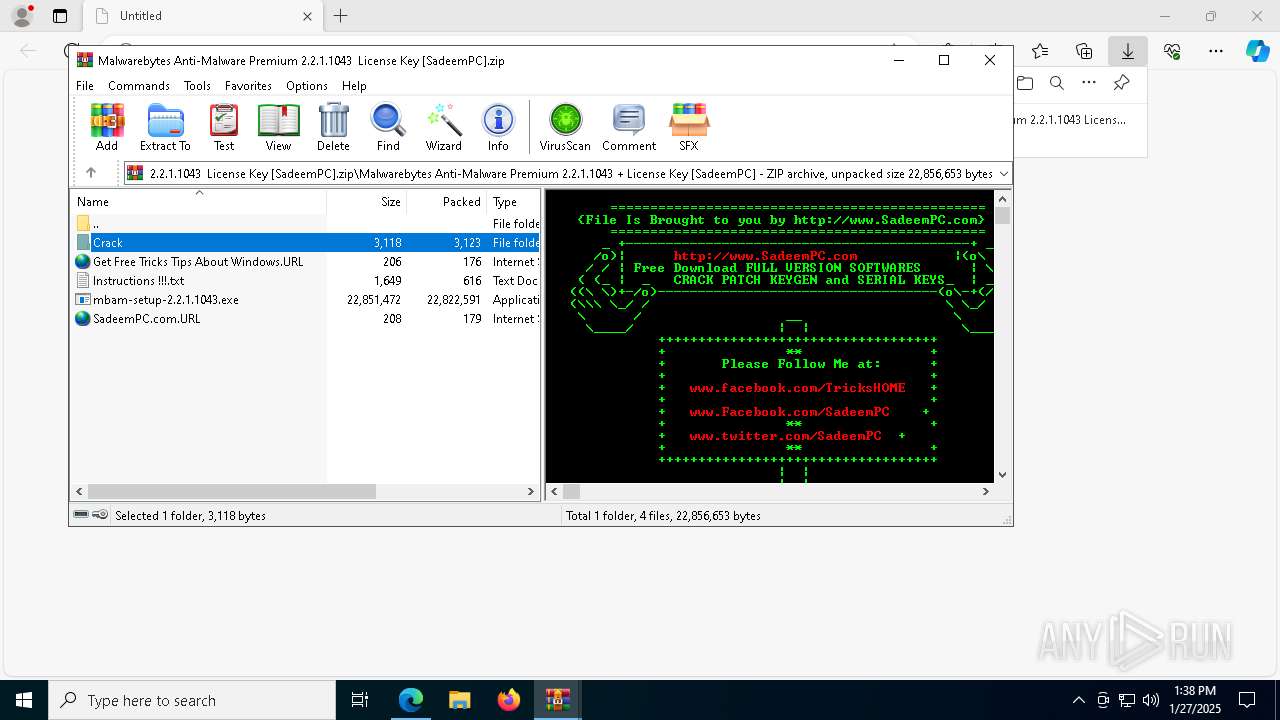This screenshot has height=720, width=1280.
Task: Click the drive icon in WinRAR status bar
Action: click(81, 515)
